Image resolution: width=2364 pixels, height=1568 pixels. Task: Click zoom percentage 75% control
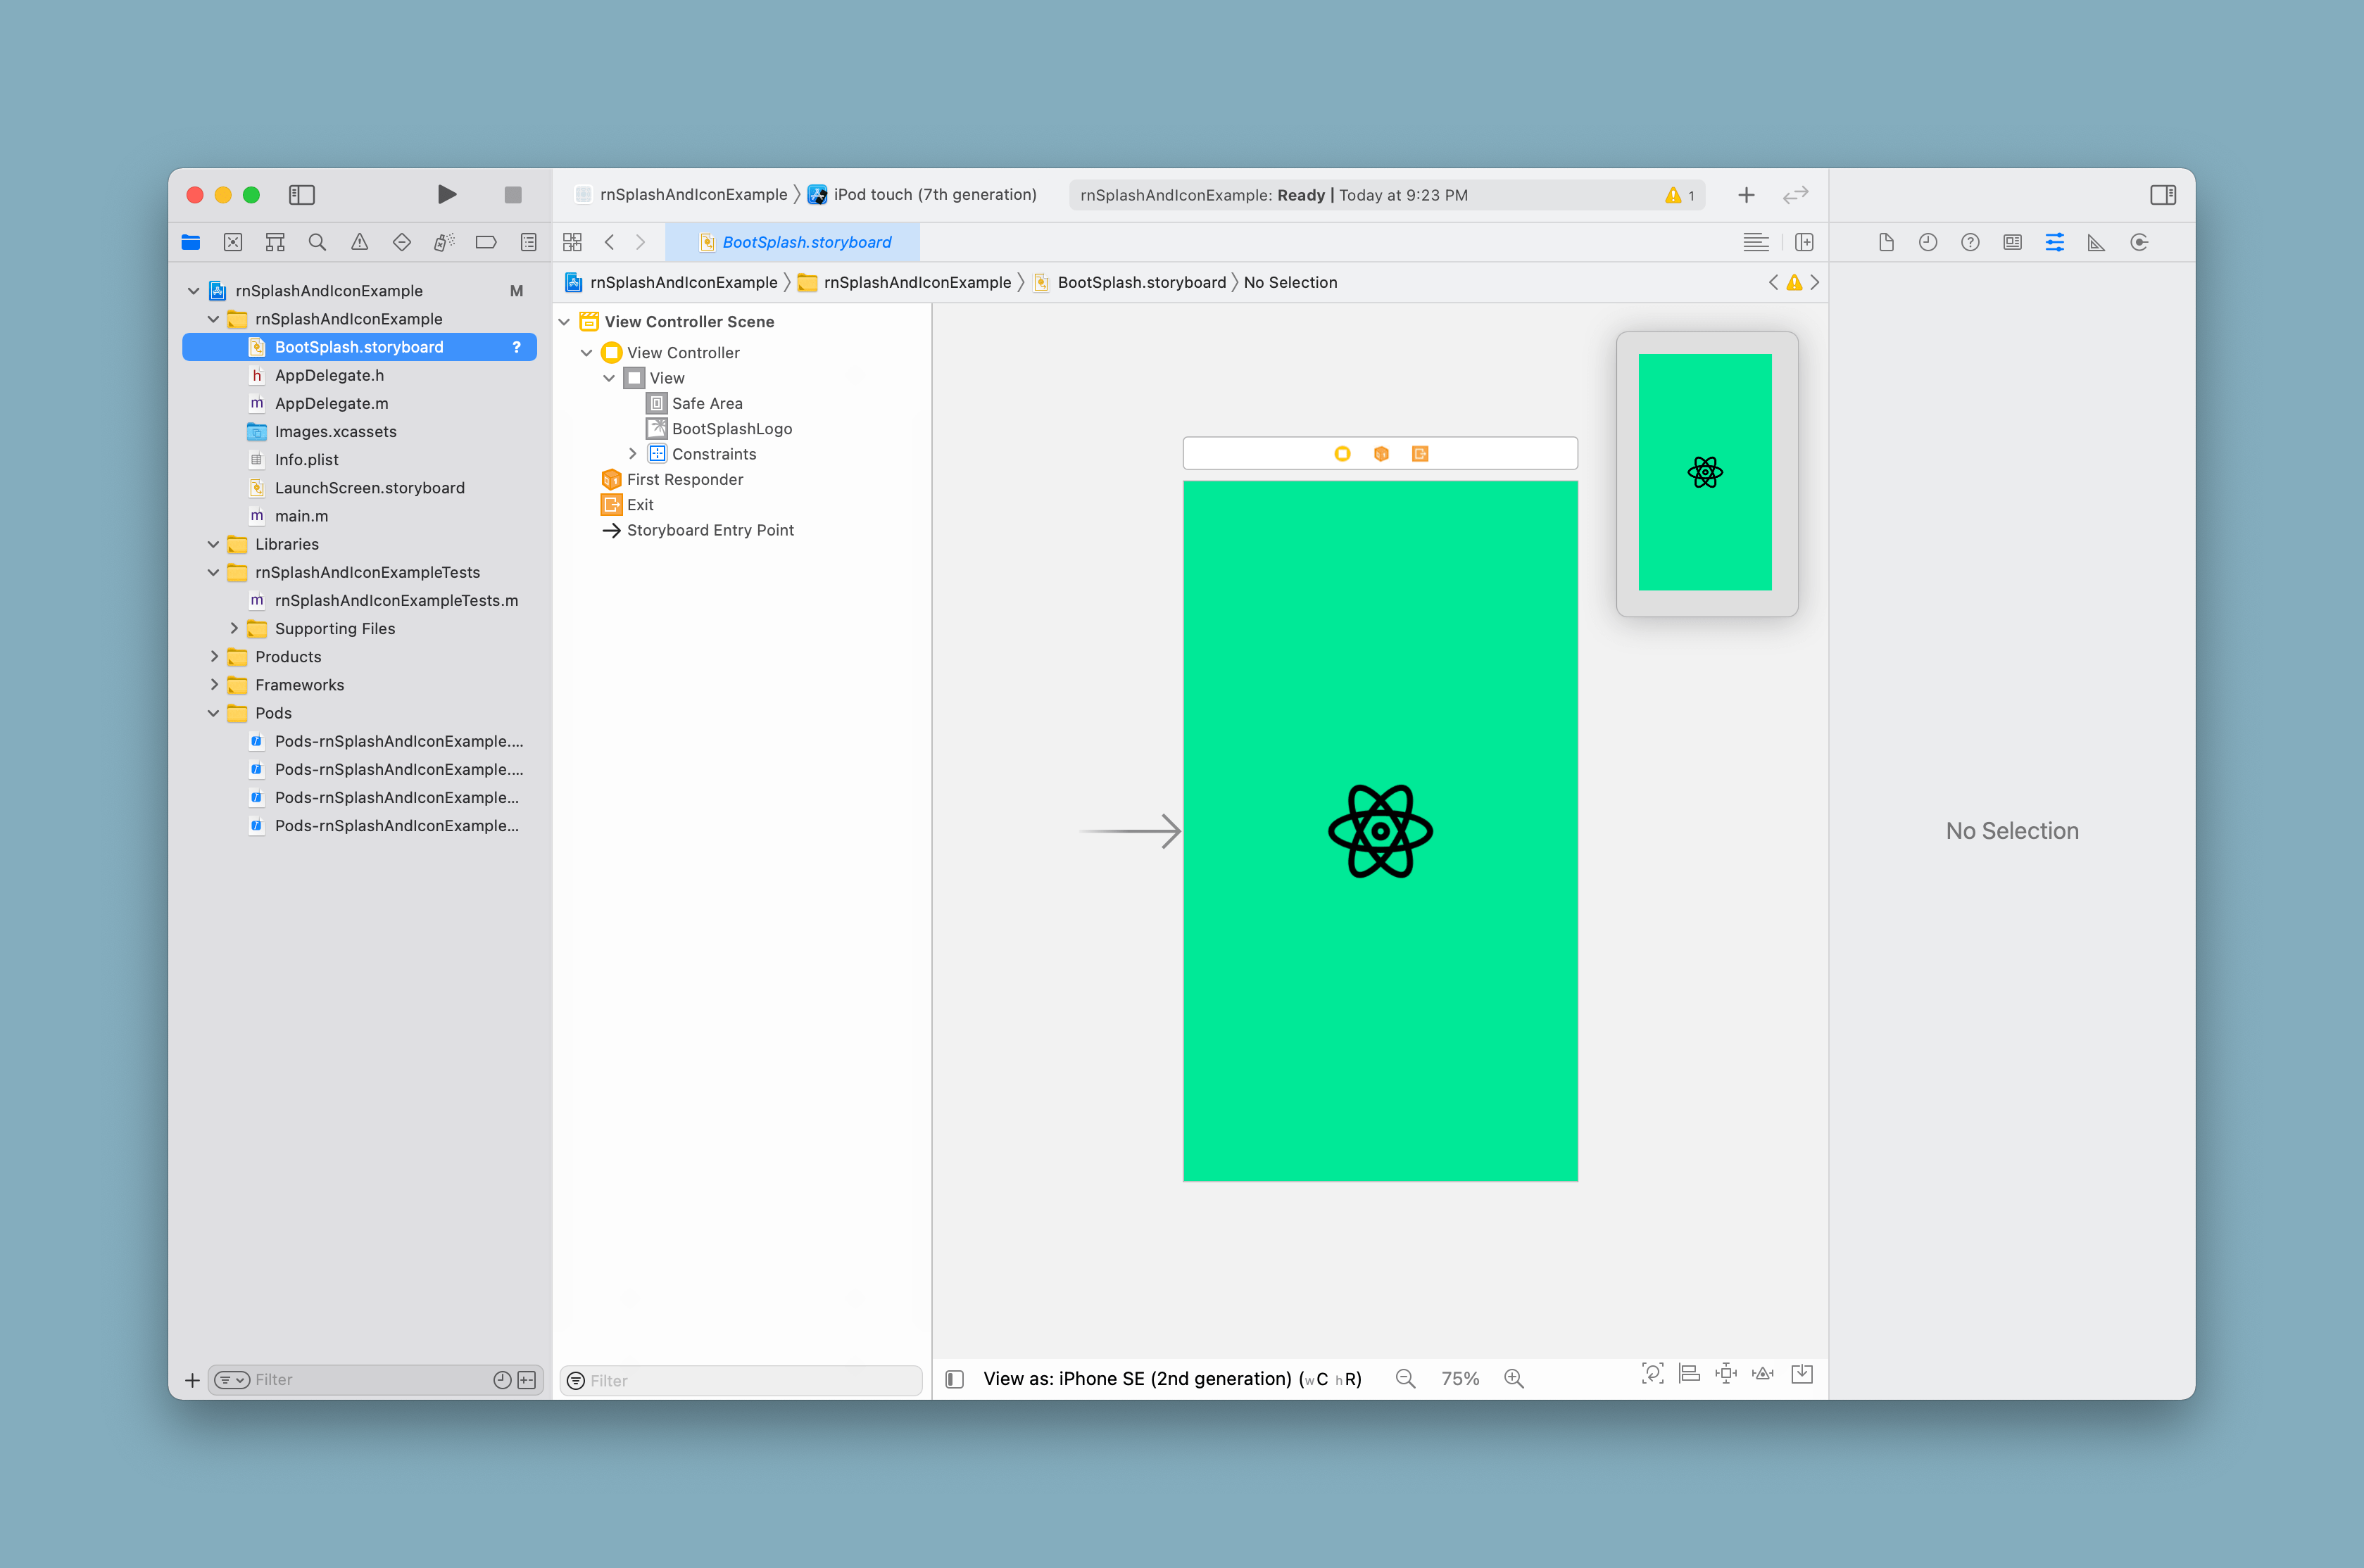point(1459,1379)
